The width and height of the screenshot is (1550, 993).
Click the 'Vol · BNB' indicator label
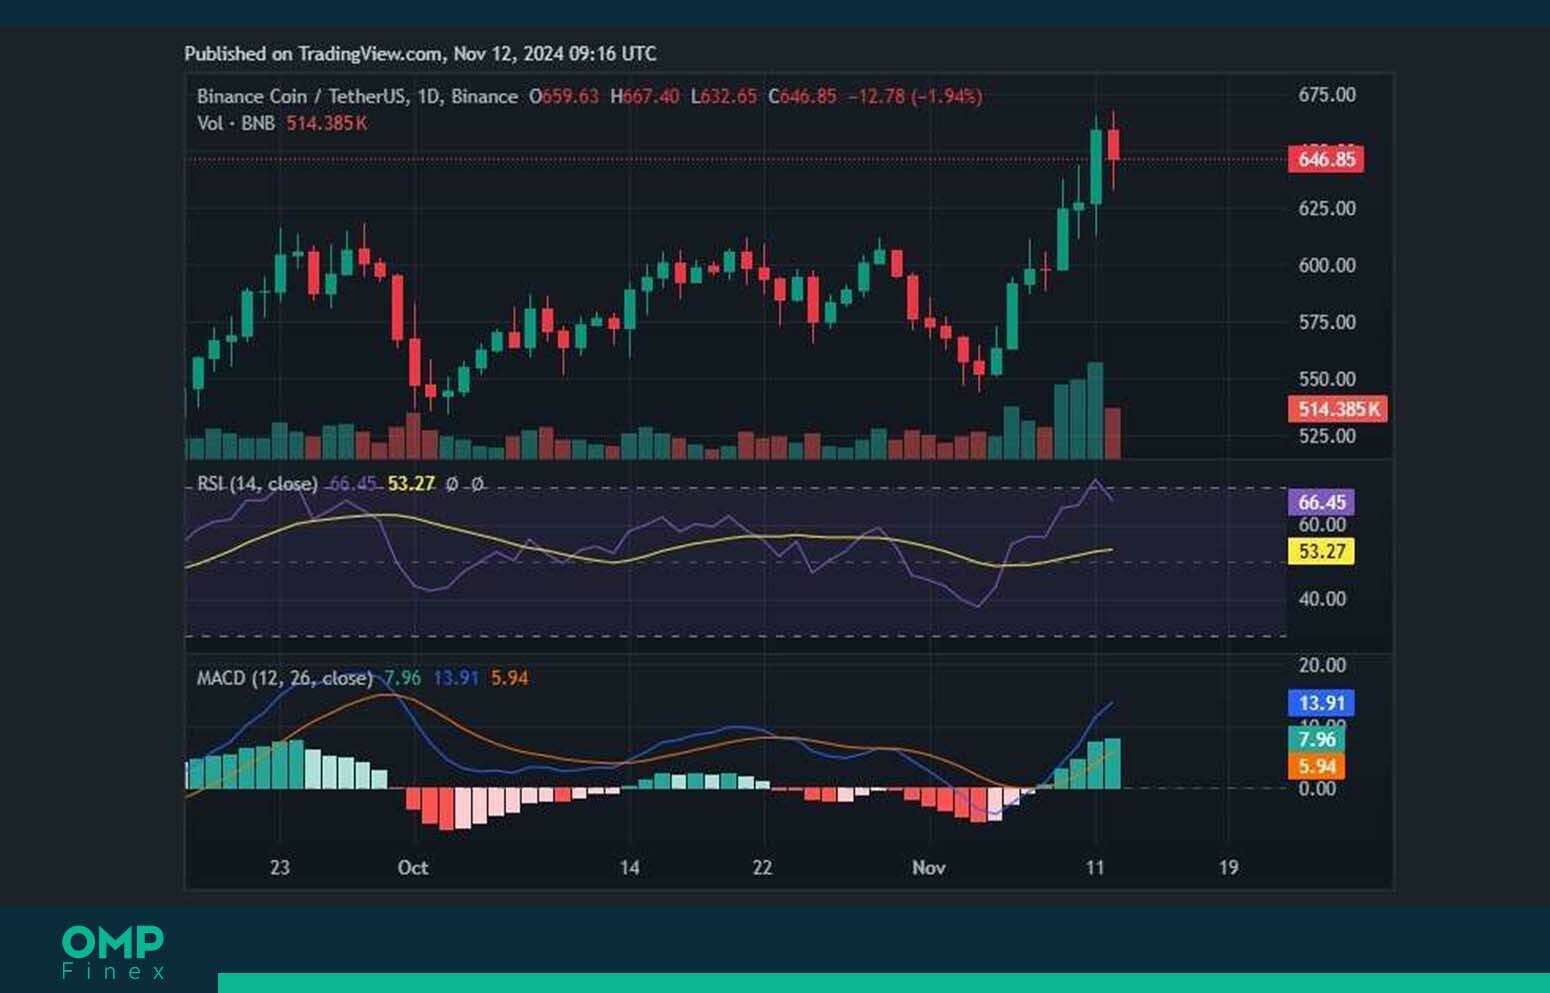click(238, 124)
